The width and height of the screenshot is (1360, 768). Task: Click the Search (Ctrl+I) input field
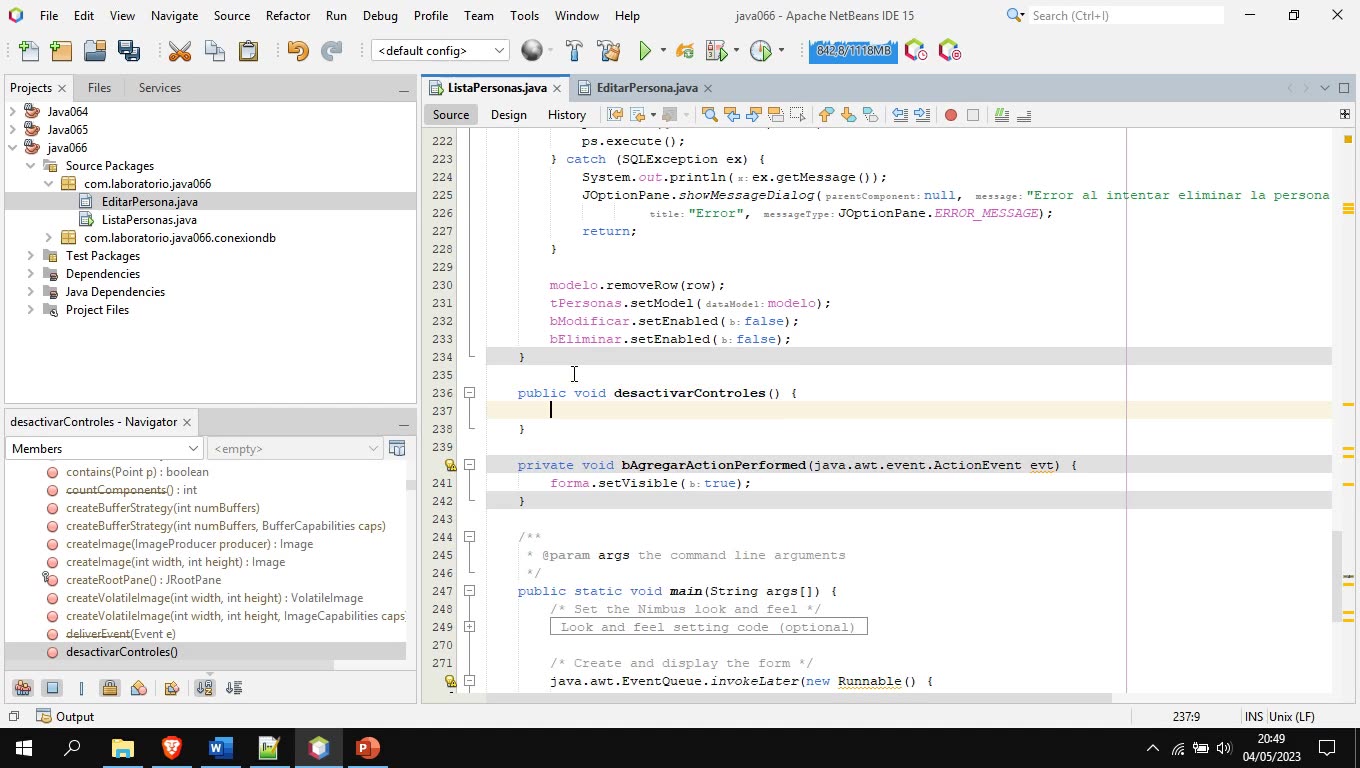coord(1126,15)
